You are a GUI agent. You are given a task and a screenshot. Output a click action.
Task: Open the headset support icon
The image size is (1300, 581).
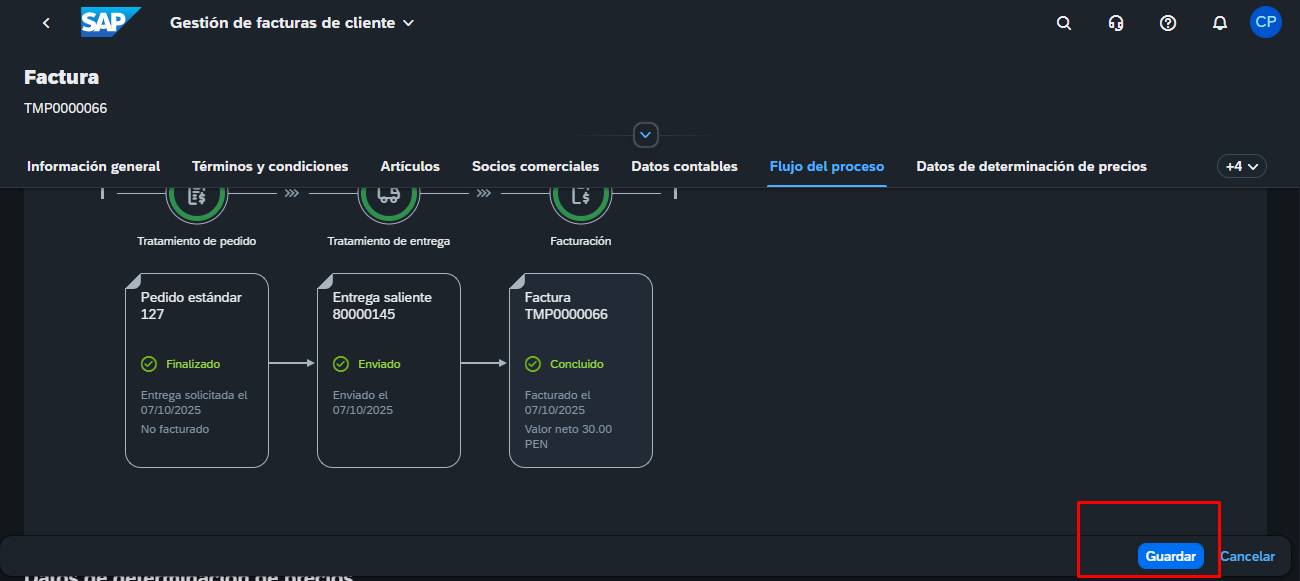click(1116, 23)
